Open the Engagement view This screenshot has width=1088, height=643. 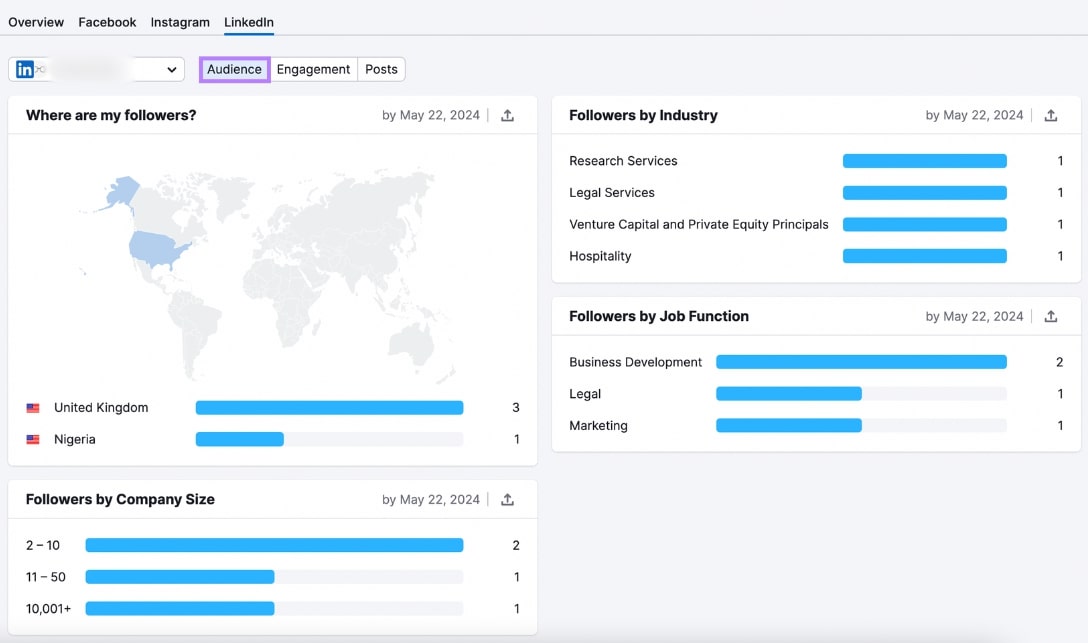pyautogui.click(x=313, y=69)
